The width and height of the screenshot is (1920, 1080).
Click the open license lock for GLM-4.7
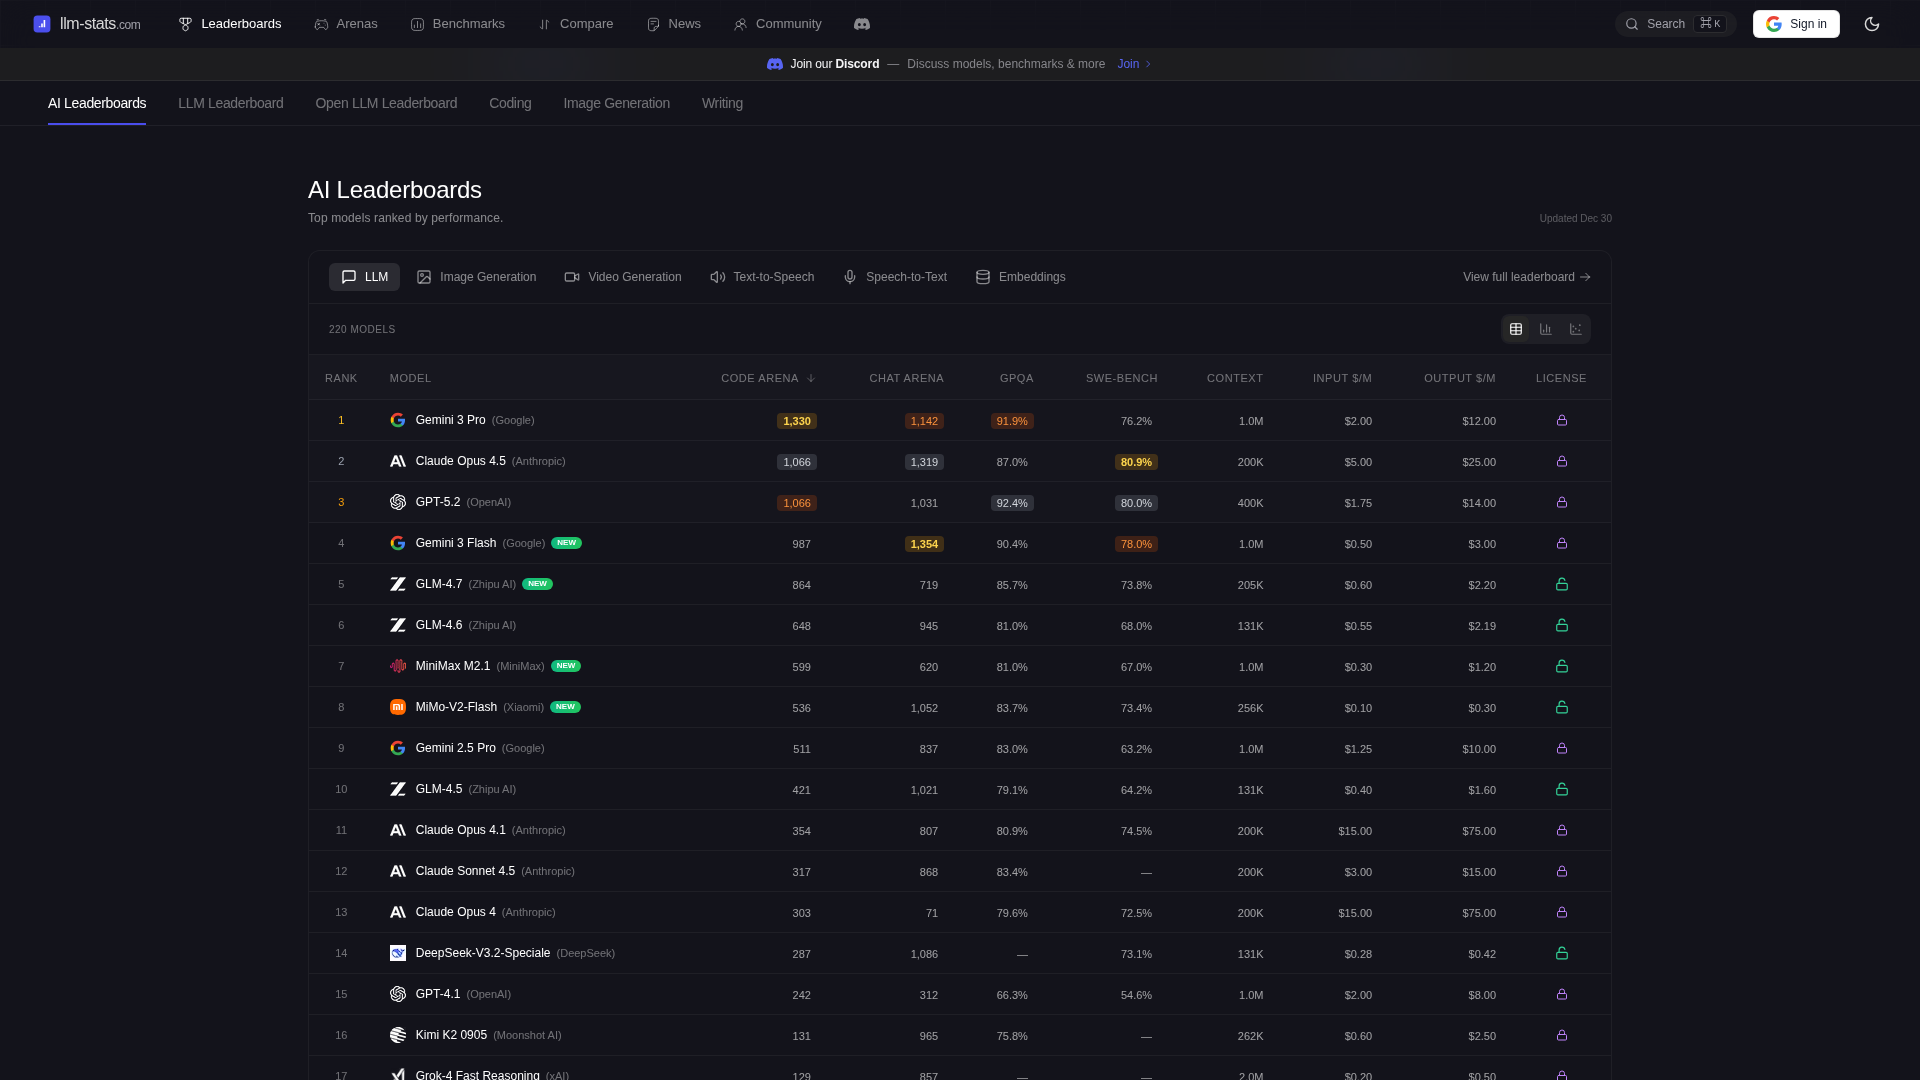(x=1561, y=585)
